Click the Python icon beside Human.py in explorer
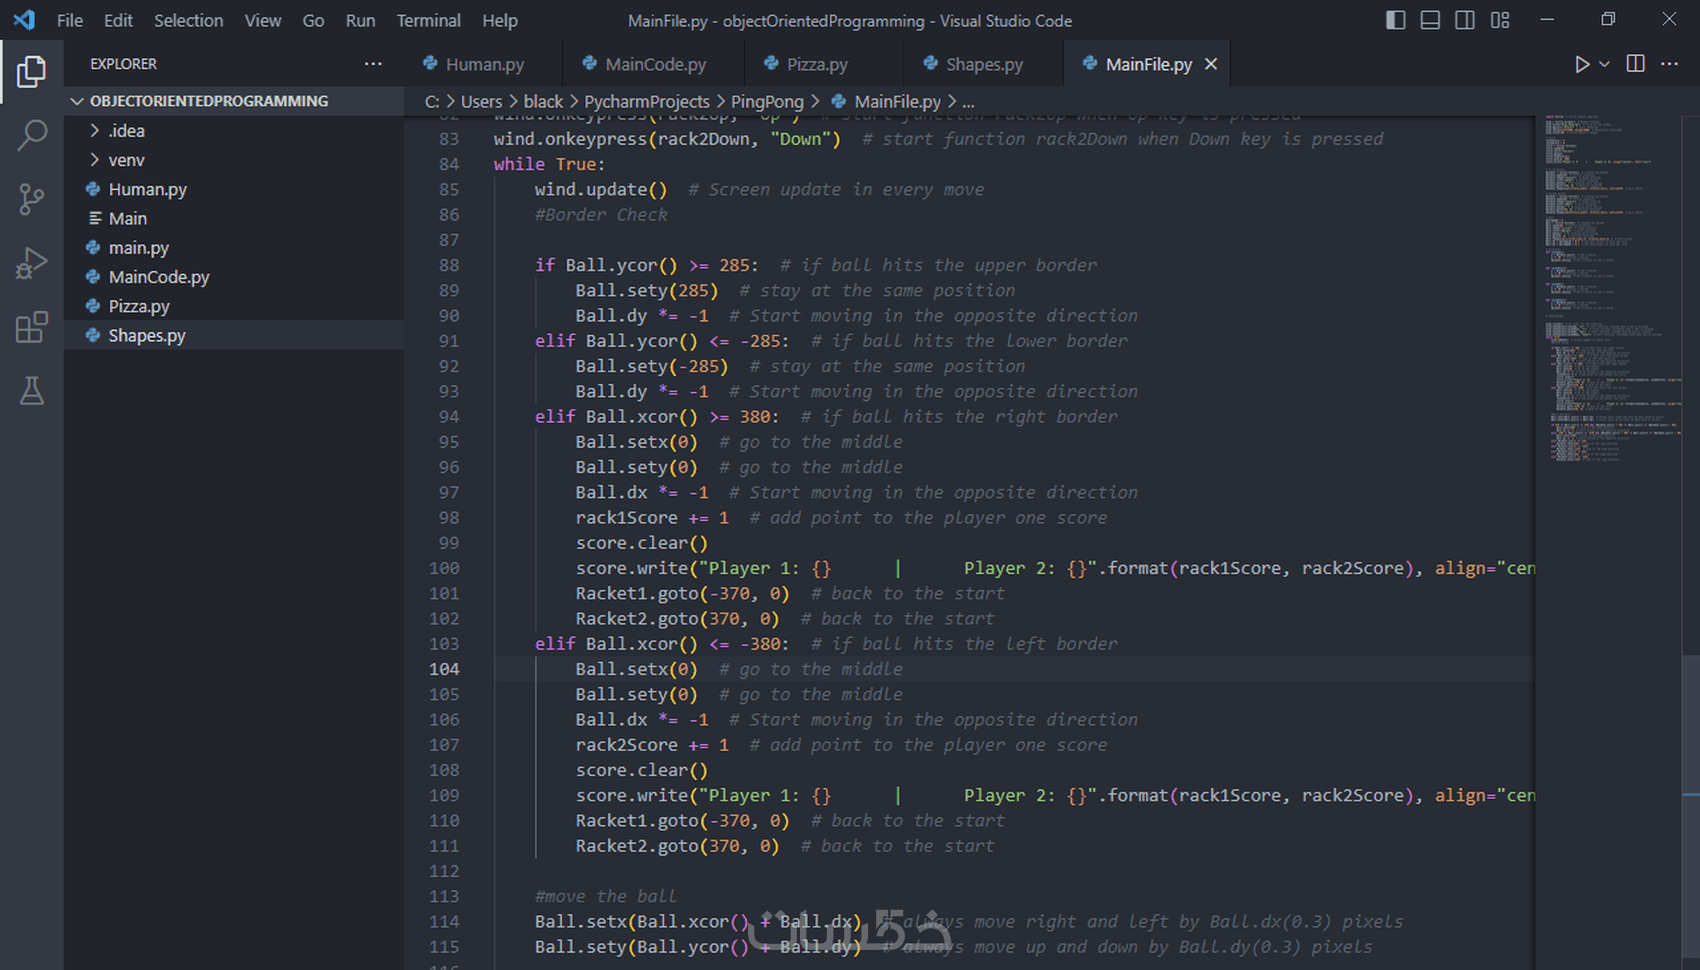Image resolution: width=1700 pixels, height=970 pixels. [x=93, y=189]
